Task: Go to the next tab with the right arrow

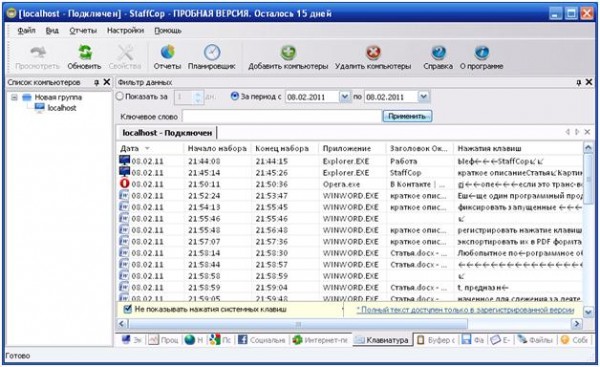Action: (577, 132)
